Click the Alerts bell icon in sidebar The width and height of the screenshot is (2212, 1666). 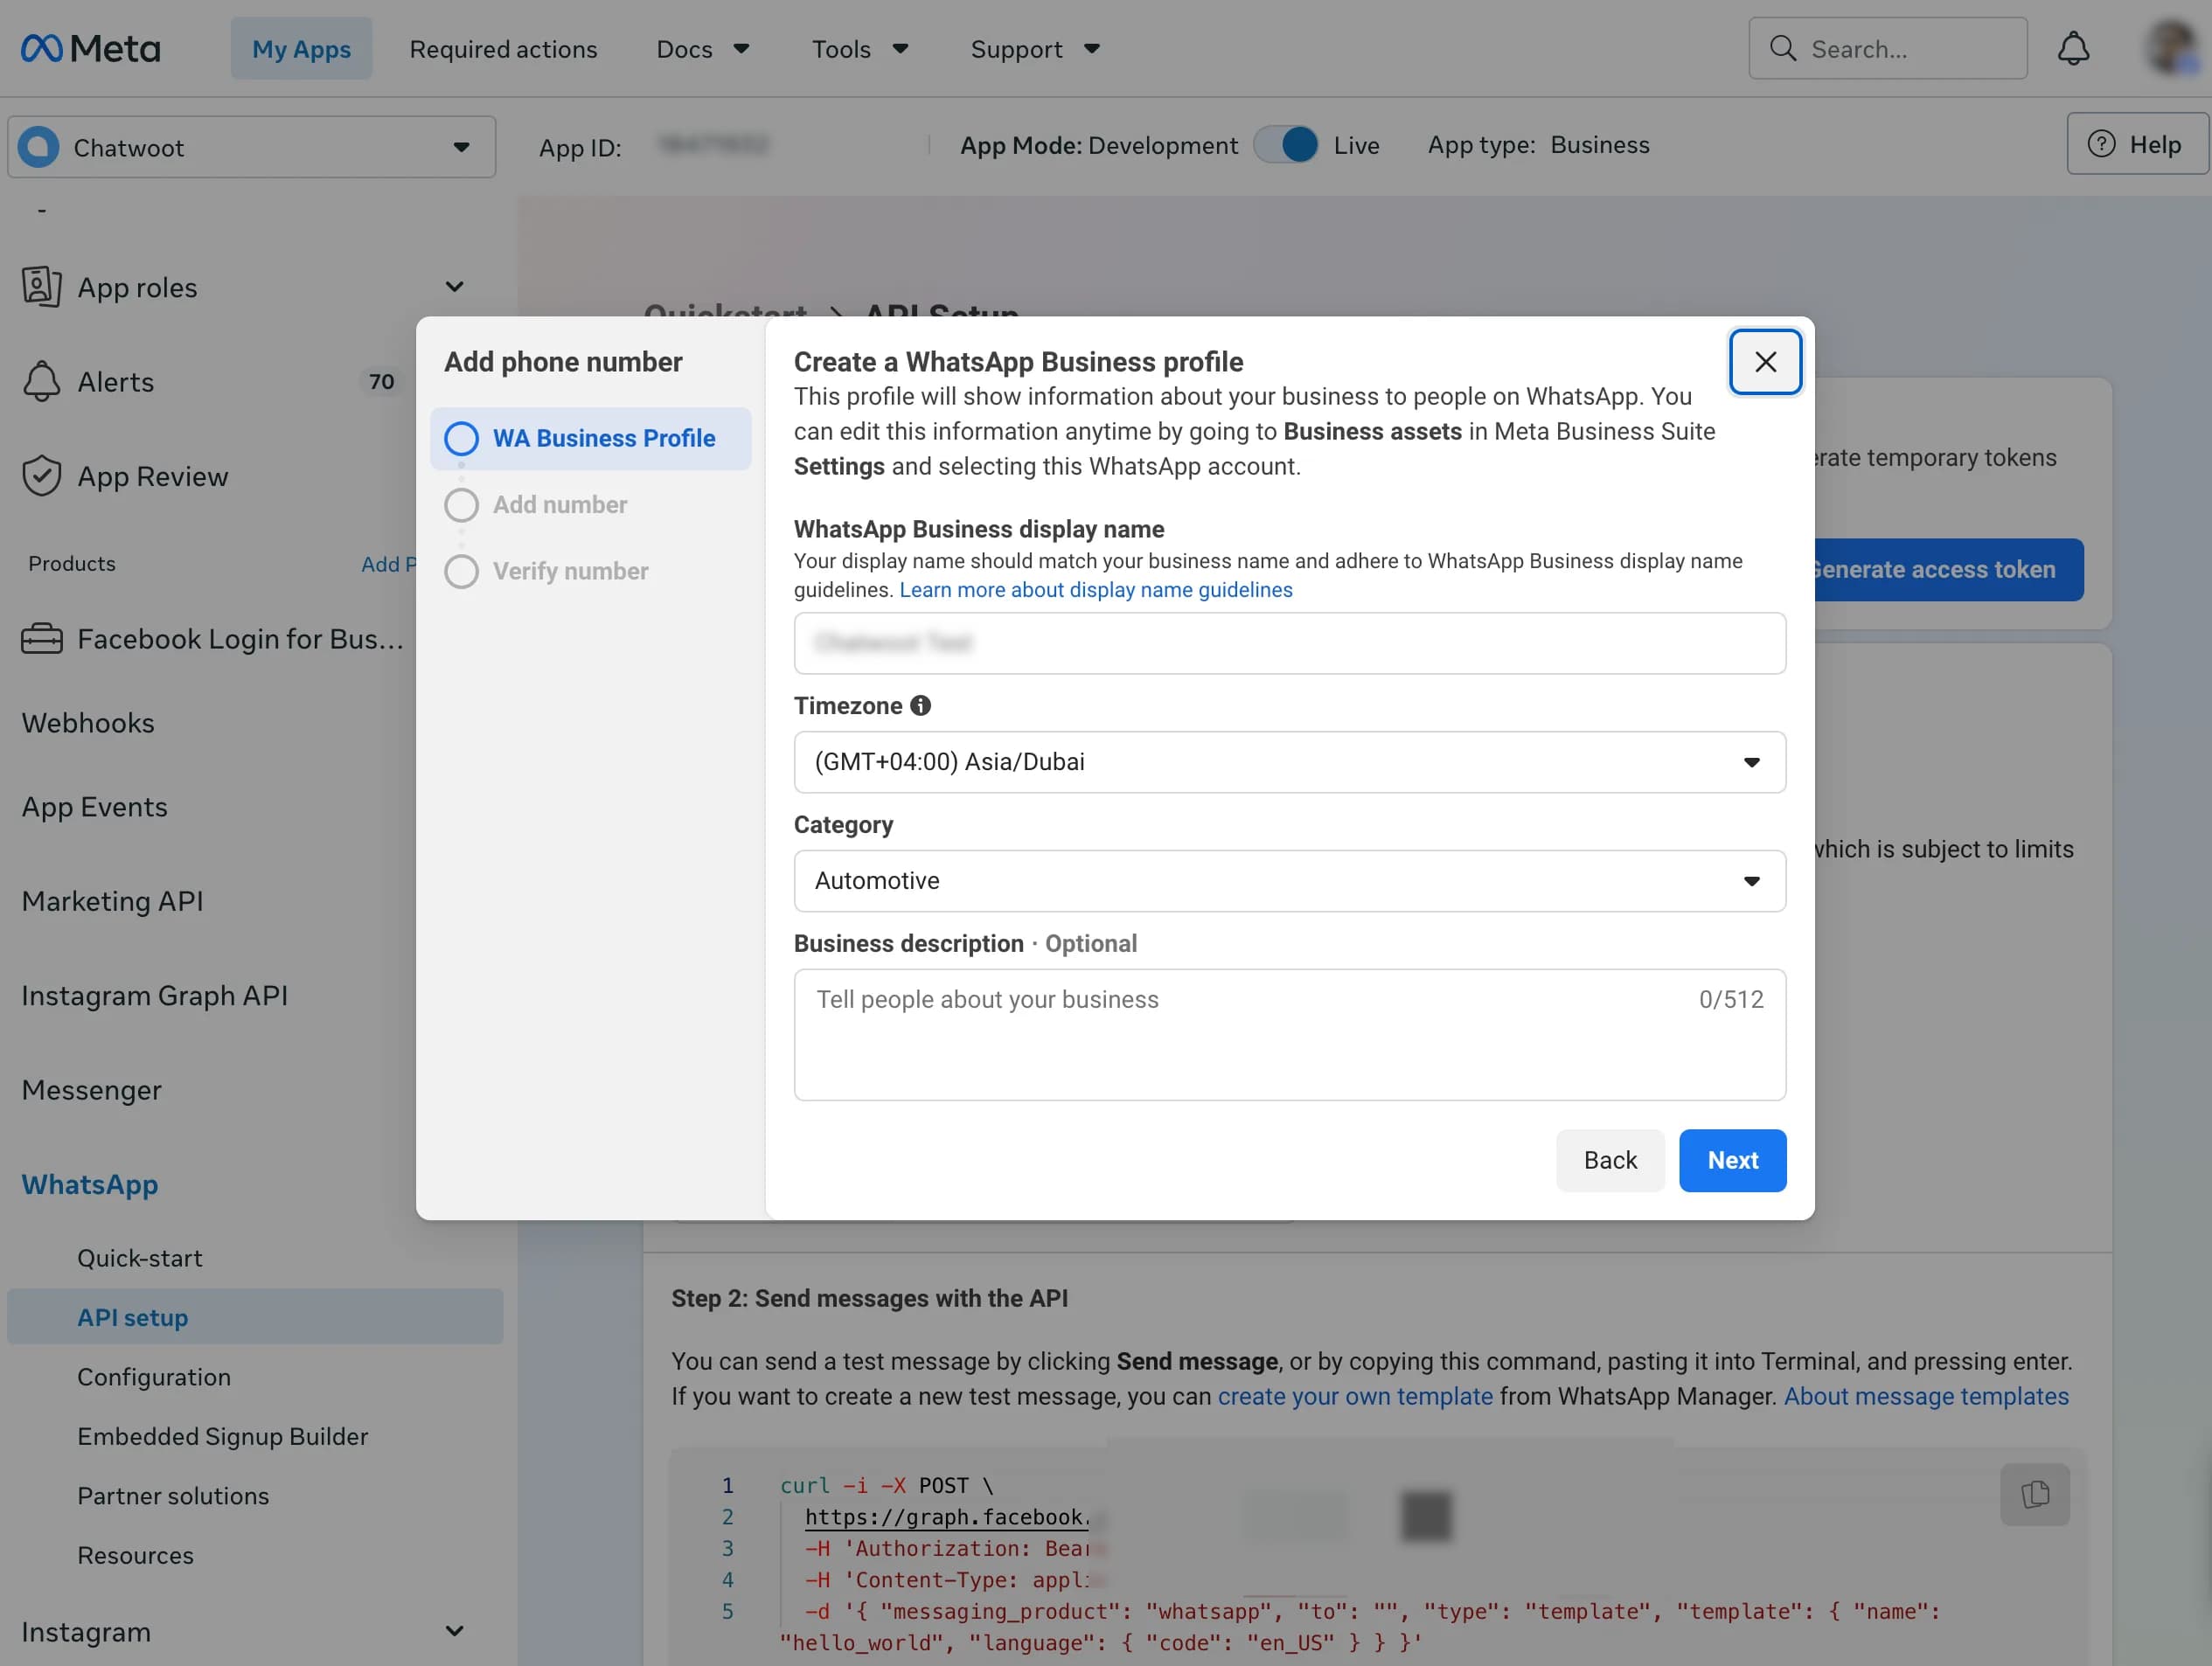(x=41, y=381)
